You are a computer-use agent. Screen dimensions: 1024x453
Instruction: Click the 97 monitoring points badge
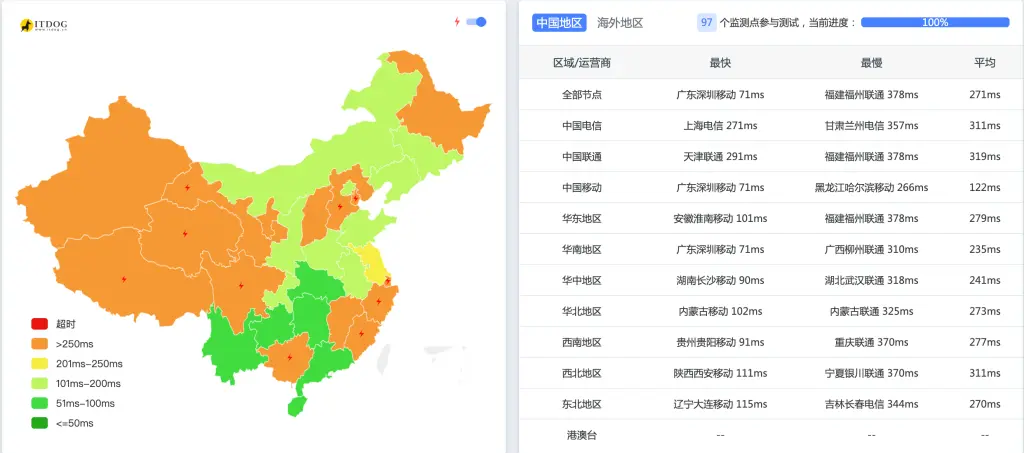click(706, 22)
